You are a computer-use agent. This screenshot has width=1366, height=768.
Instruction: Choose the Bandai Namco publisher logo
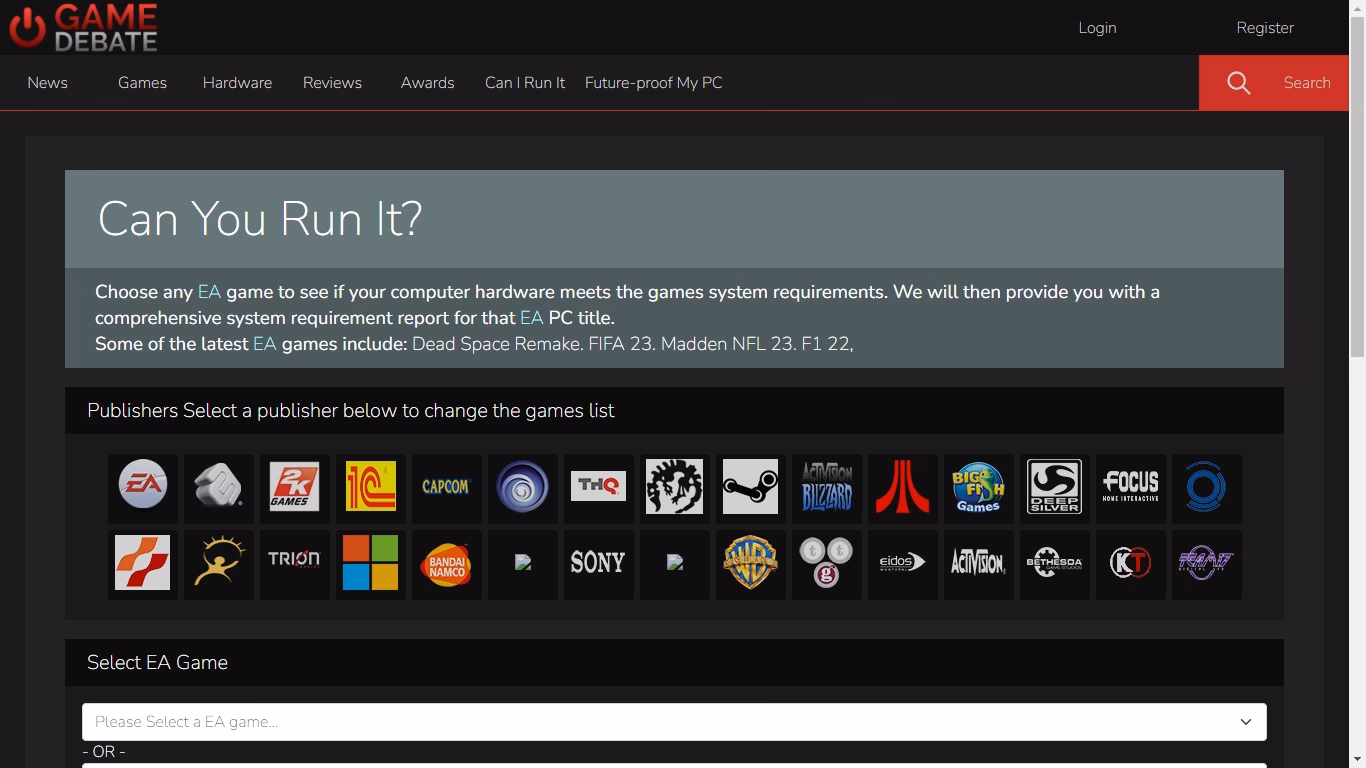click(x=447, y=563)
